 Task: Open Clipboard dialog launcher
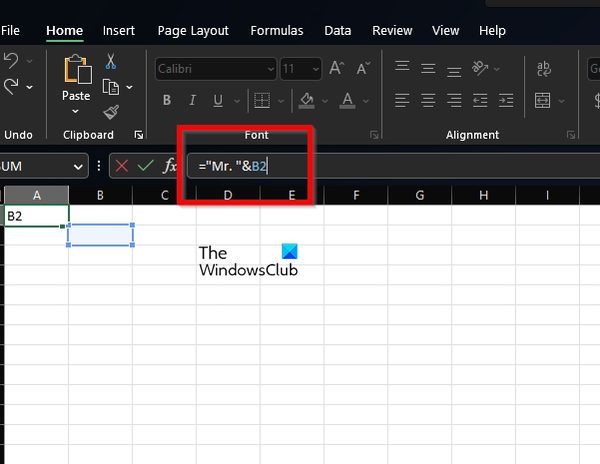pos(139,135)
